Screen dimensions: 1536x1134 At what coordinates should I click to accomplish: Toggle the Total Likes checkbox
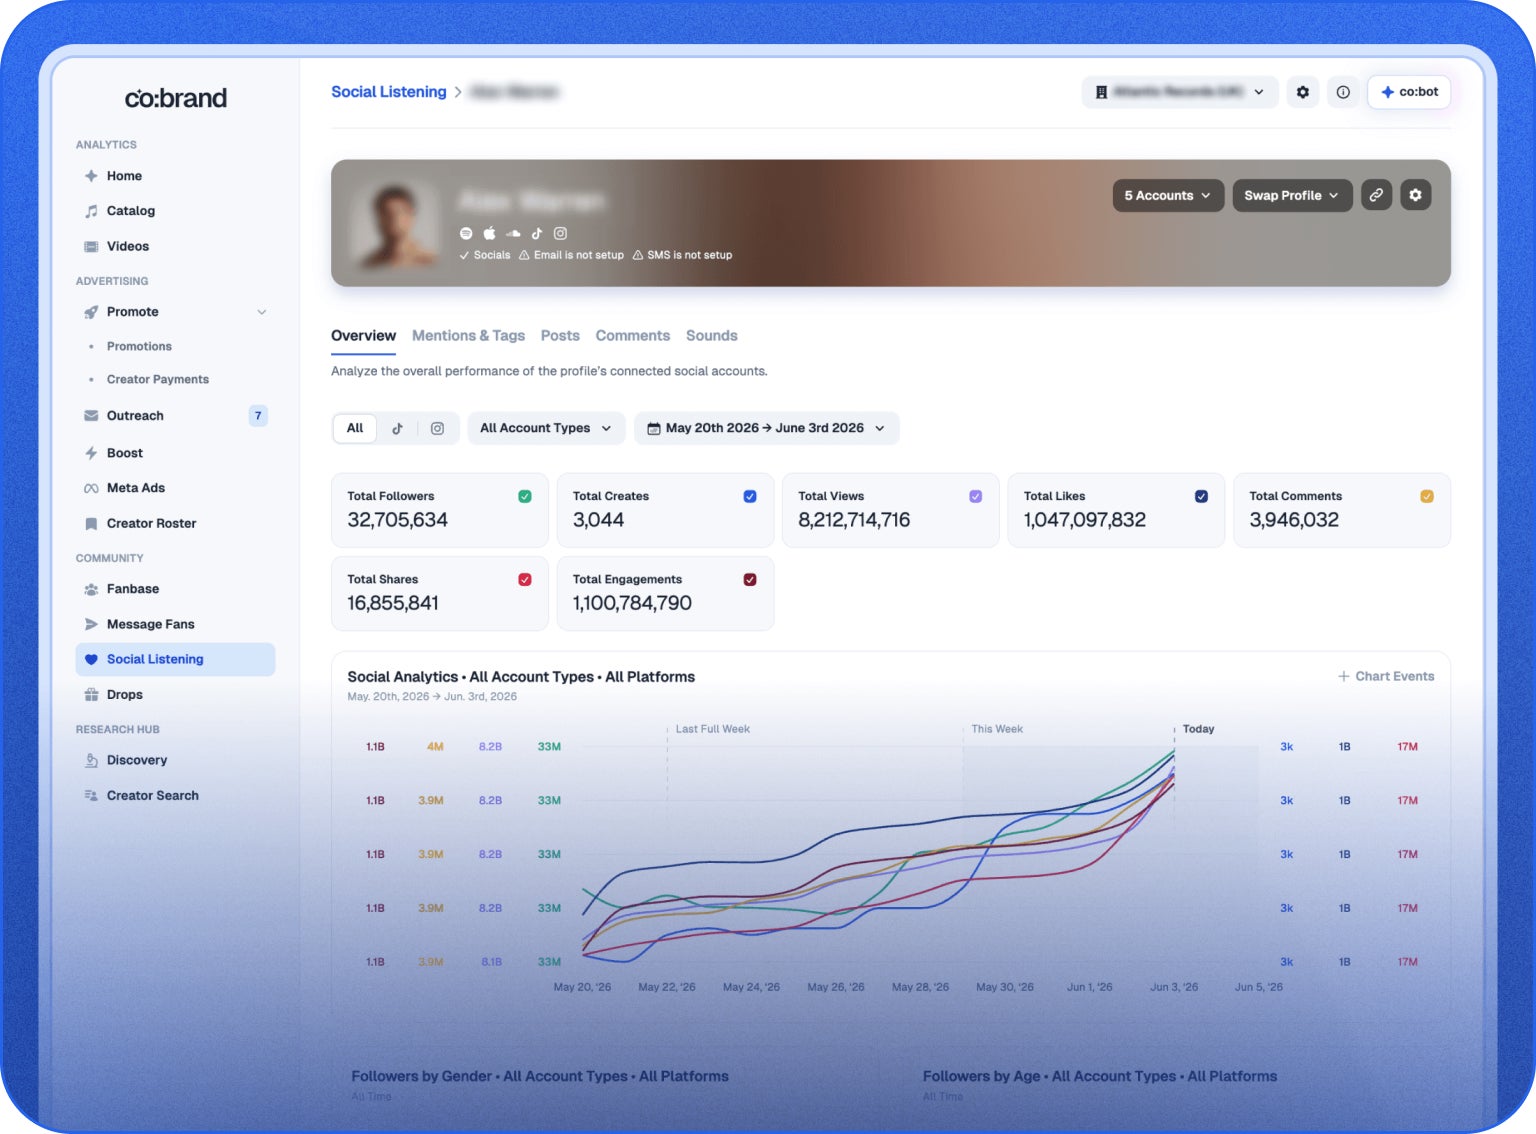click(x=1201, y=496)
